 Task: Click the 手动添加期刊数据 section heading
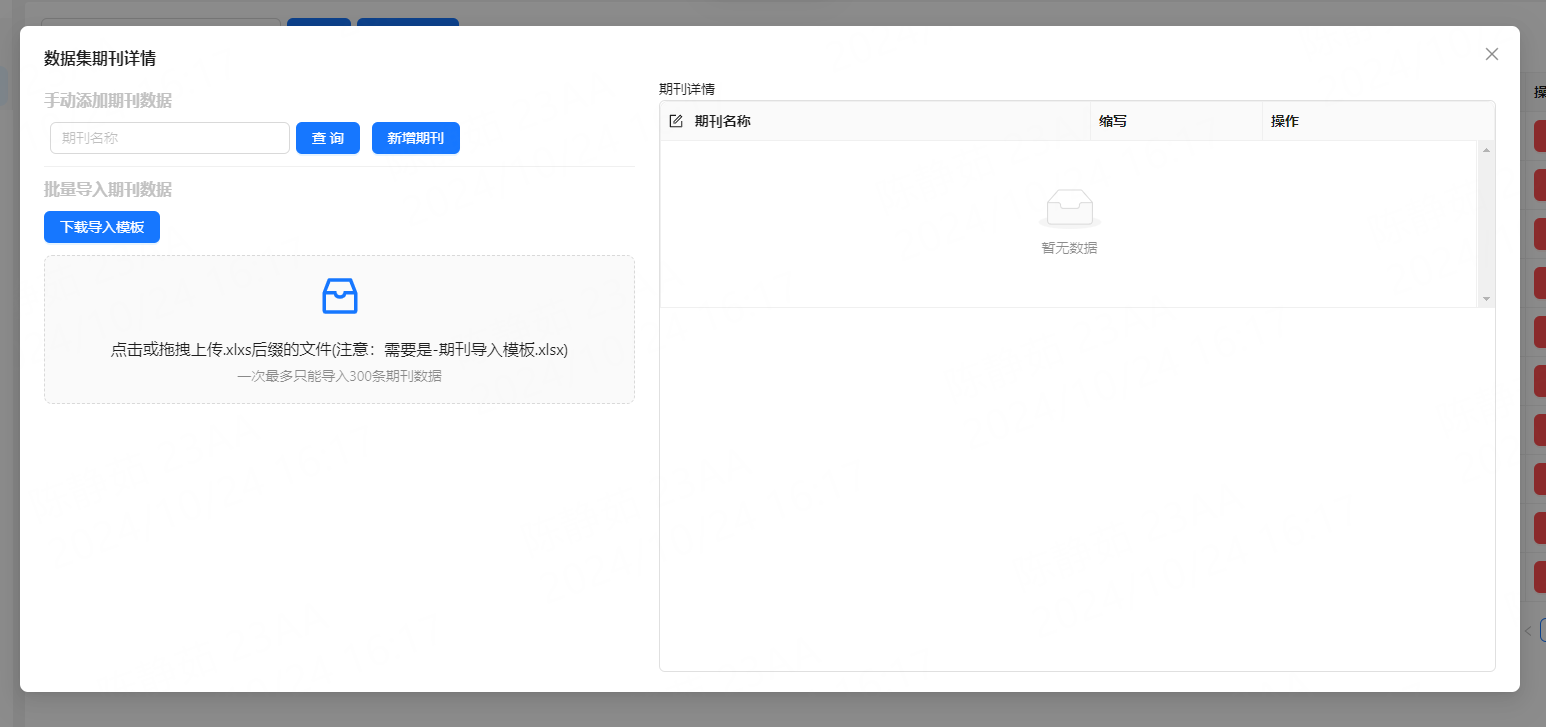coord(108,100)
